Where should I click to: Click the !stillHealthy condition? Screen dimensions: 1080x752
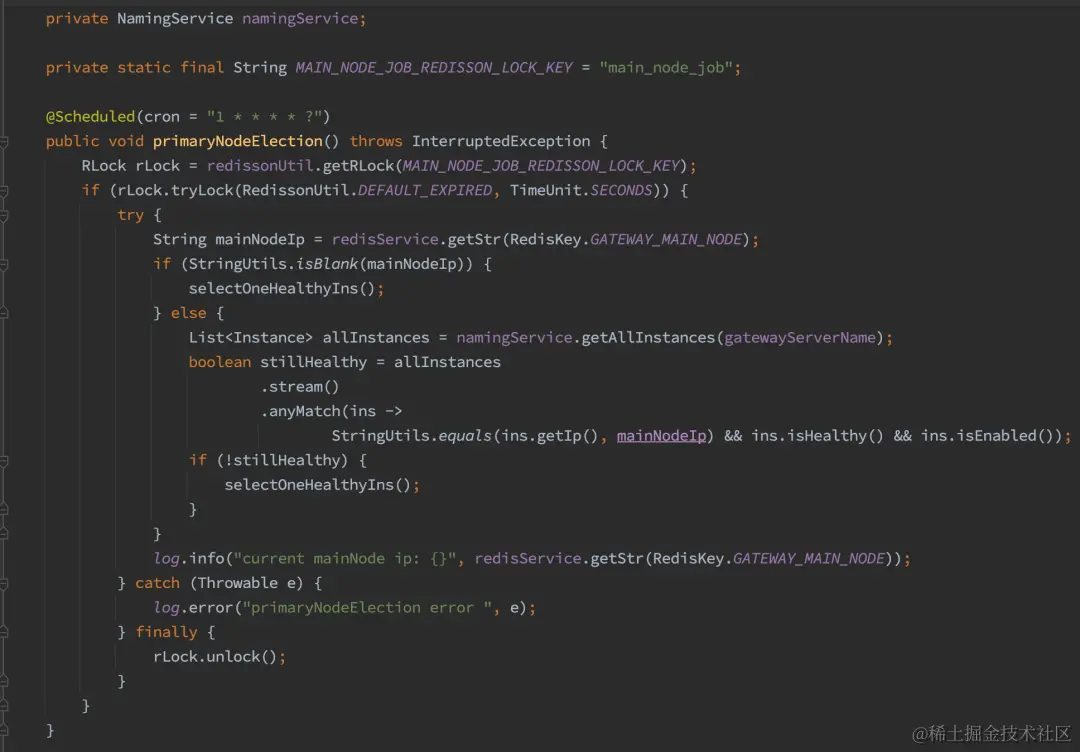282,461
